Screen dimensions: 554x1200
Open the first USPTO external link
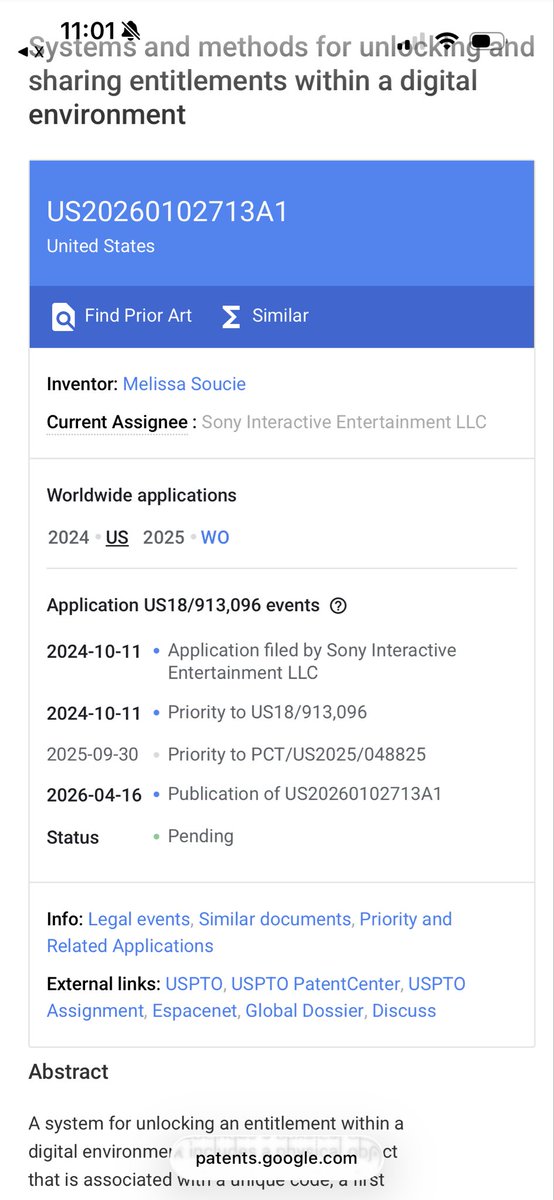[x=195, y=984]
